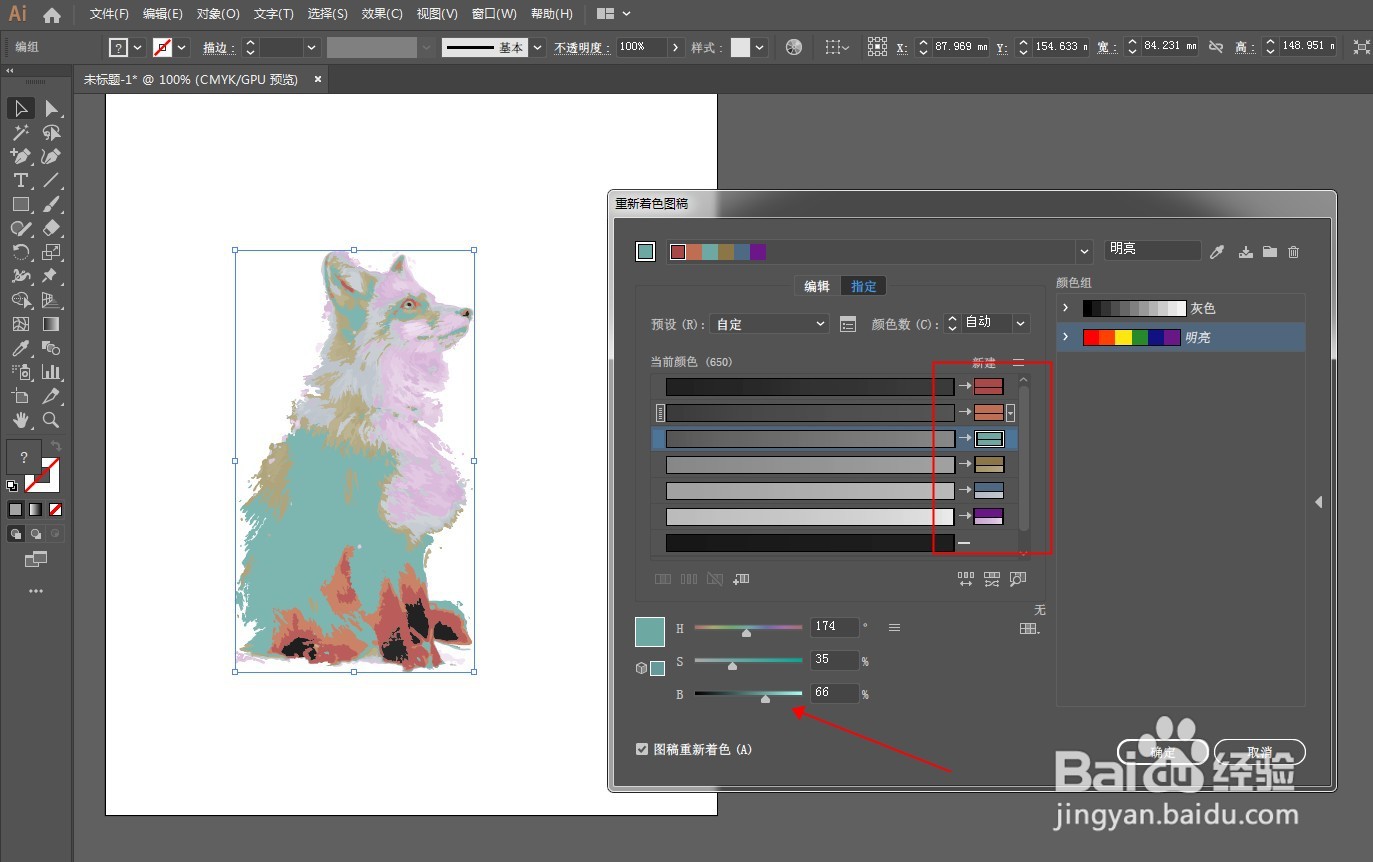
Task: Click the 不透明度 label link
Action: click(581, 47)
